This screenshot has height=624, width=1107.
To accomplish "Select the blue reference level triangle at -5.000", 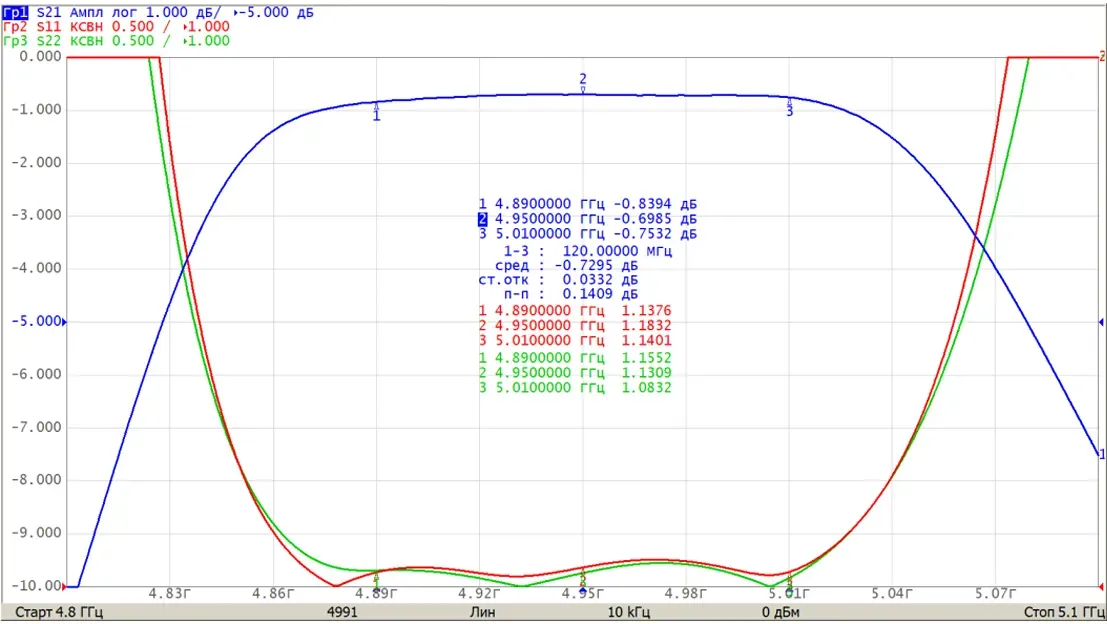I will pyautogui.click(x=64, y=322).
